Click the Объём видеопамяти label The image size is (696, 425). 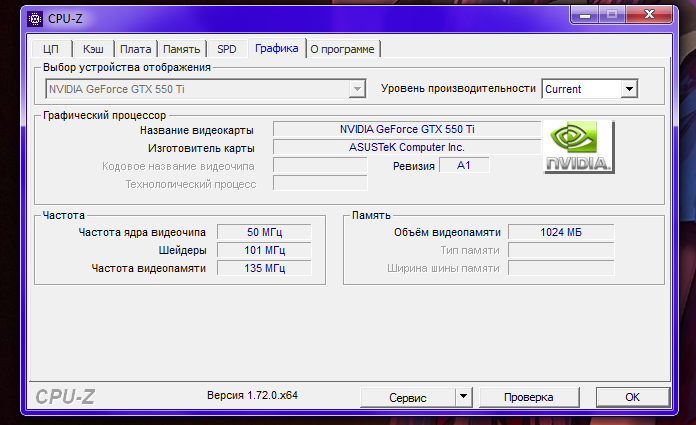click(447, 232)
